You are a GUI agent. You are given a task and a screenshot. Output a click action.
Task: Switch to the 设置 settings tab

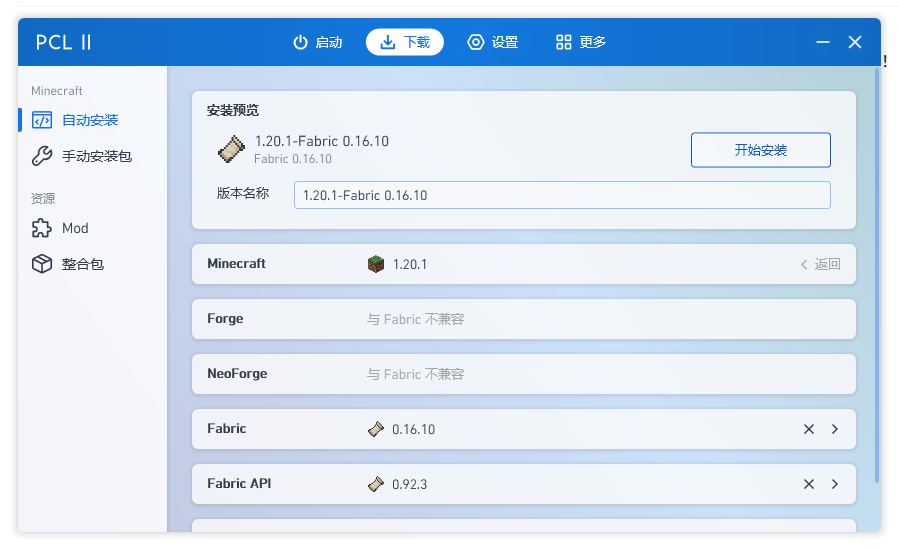coord(493,42)
